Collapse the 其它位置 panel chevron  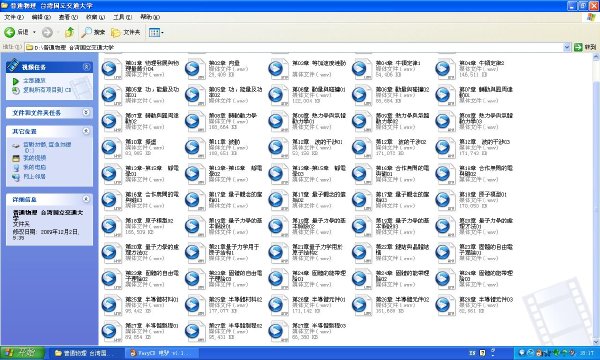(x=86, y=131)
